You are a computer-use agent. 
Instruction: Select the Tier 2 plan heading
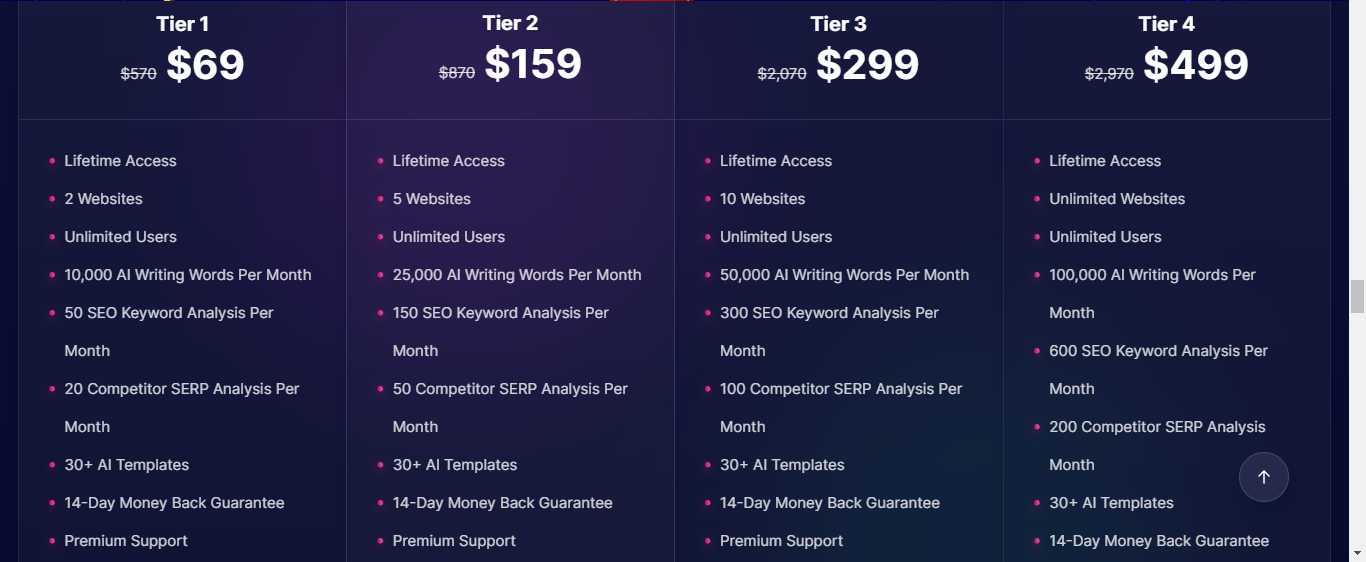(510, 23)
